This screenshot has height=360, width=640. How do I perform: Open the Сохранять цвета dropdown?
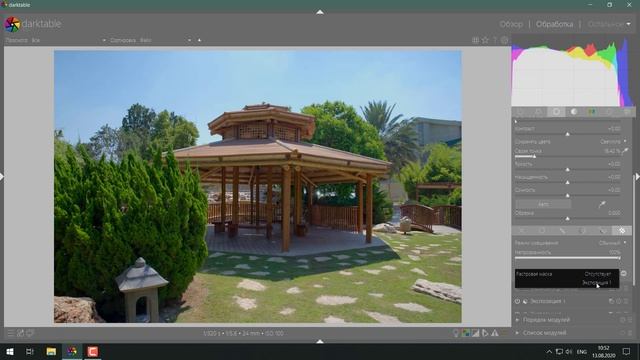click(x=570, y=142)
